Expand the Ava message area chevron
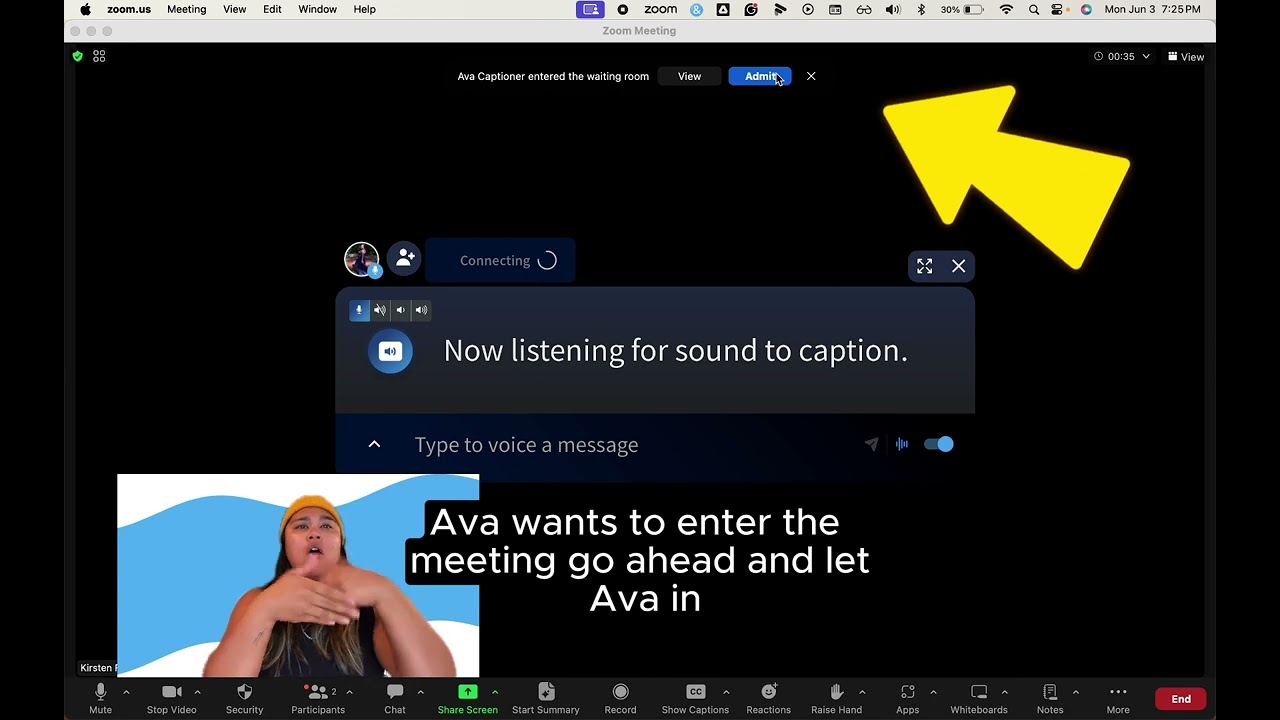 point(374,444)
